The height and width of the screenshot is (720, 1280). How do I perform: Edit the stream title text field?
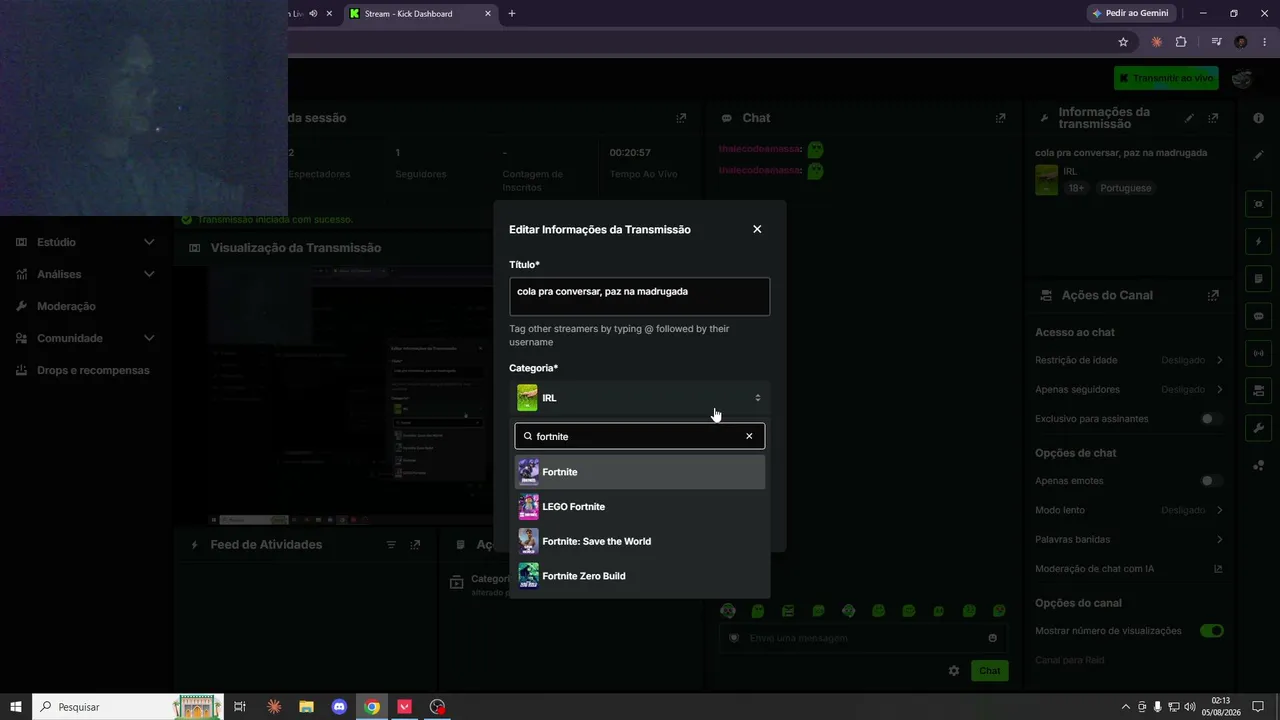pos(639,297)
